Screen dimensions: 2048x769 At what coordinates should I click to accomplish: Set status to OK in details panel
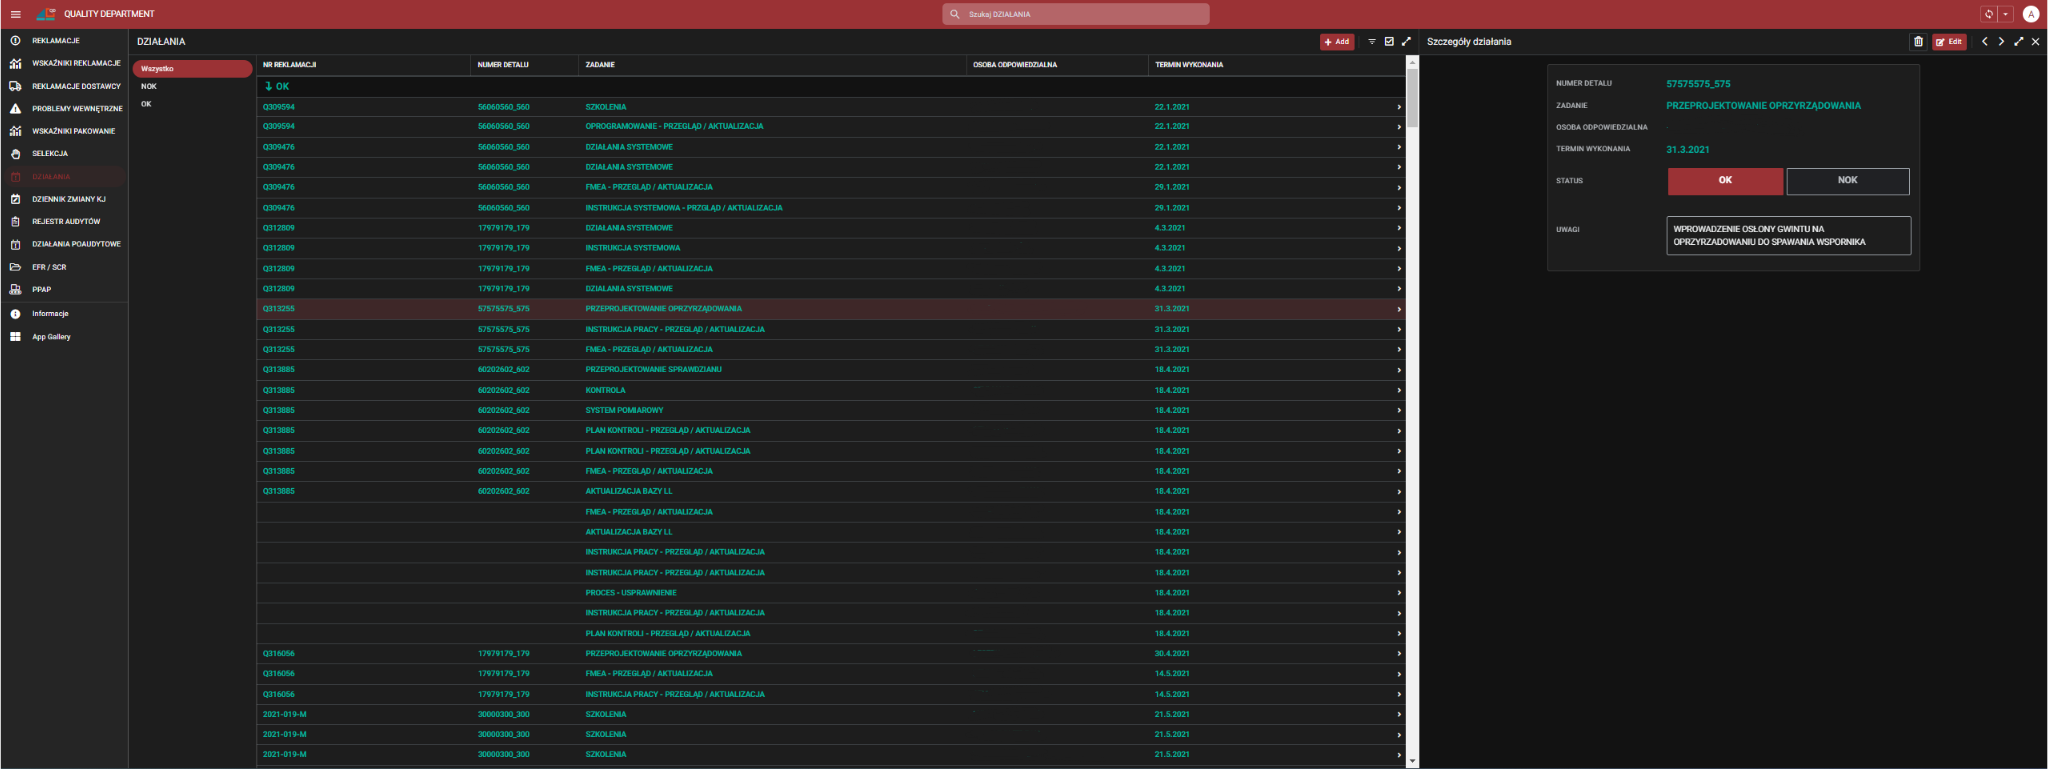(1724, 181)
